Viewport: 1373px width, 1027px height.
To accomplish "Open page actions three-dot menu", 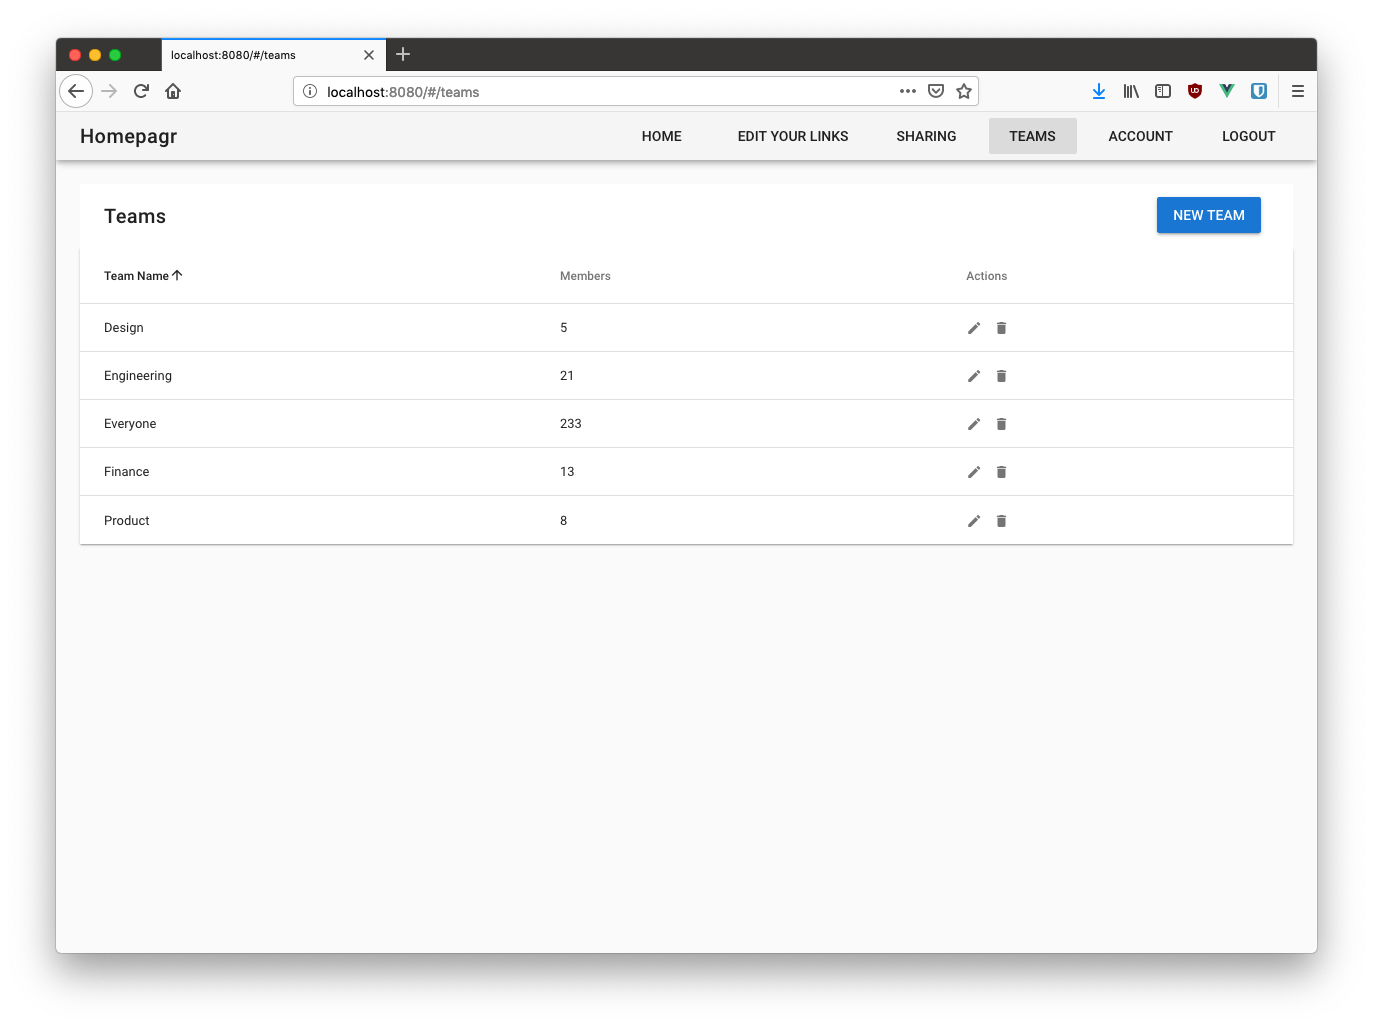I will 908,91.
